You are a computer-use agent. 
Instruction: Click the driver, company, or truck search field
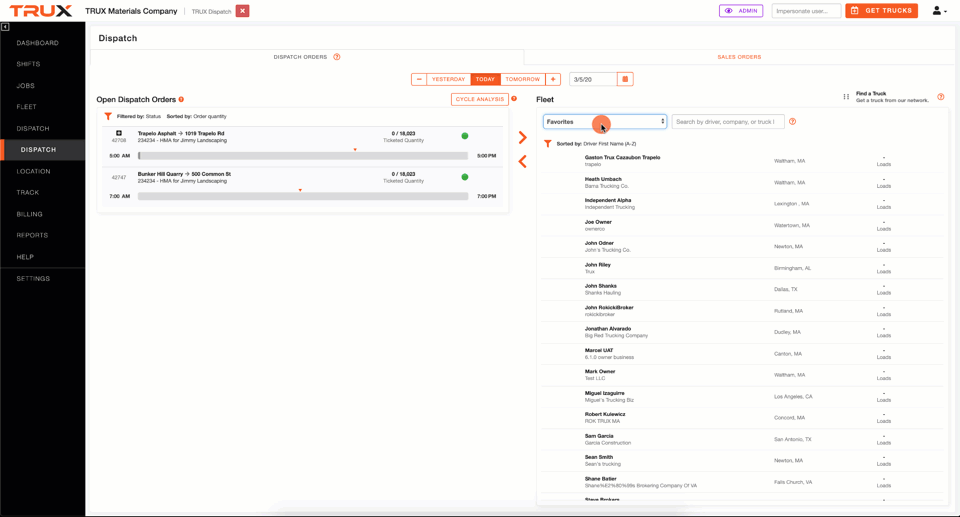(x=727, y=122)
